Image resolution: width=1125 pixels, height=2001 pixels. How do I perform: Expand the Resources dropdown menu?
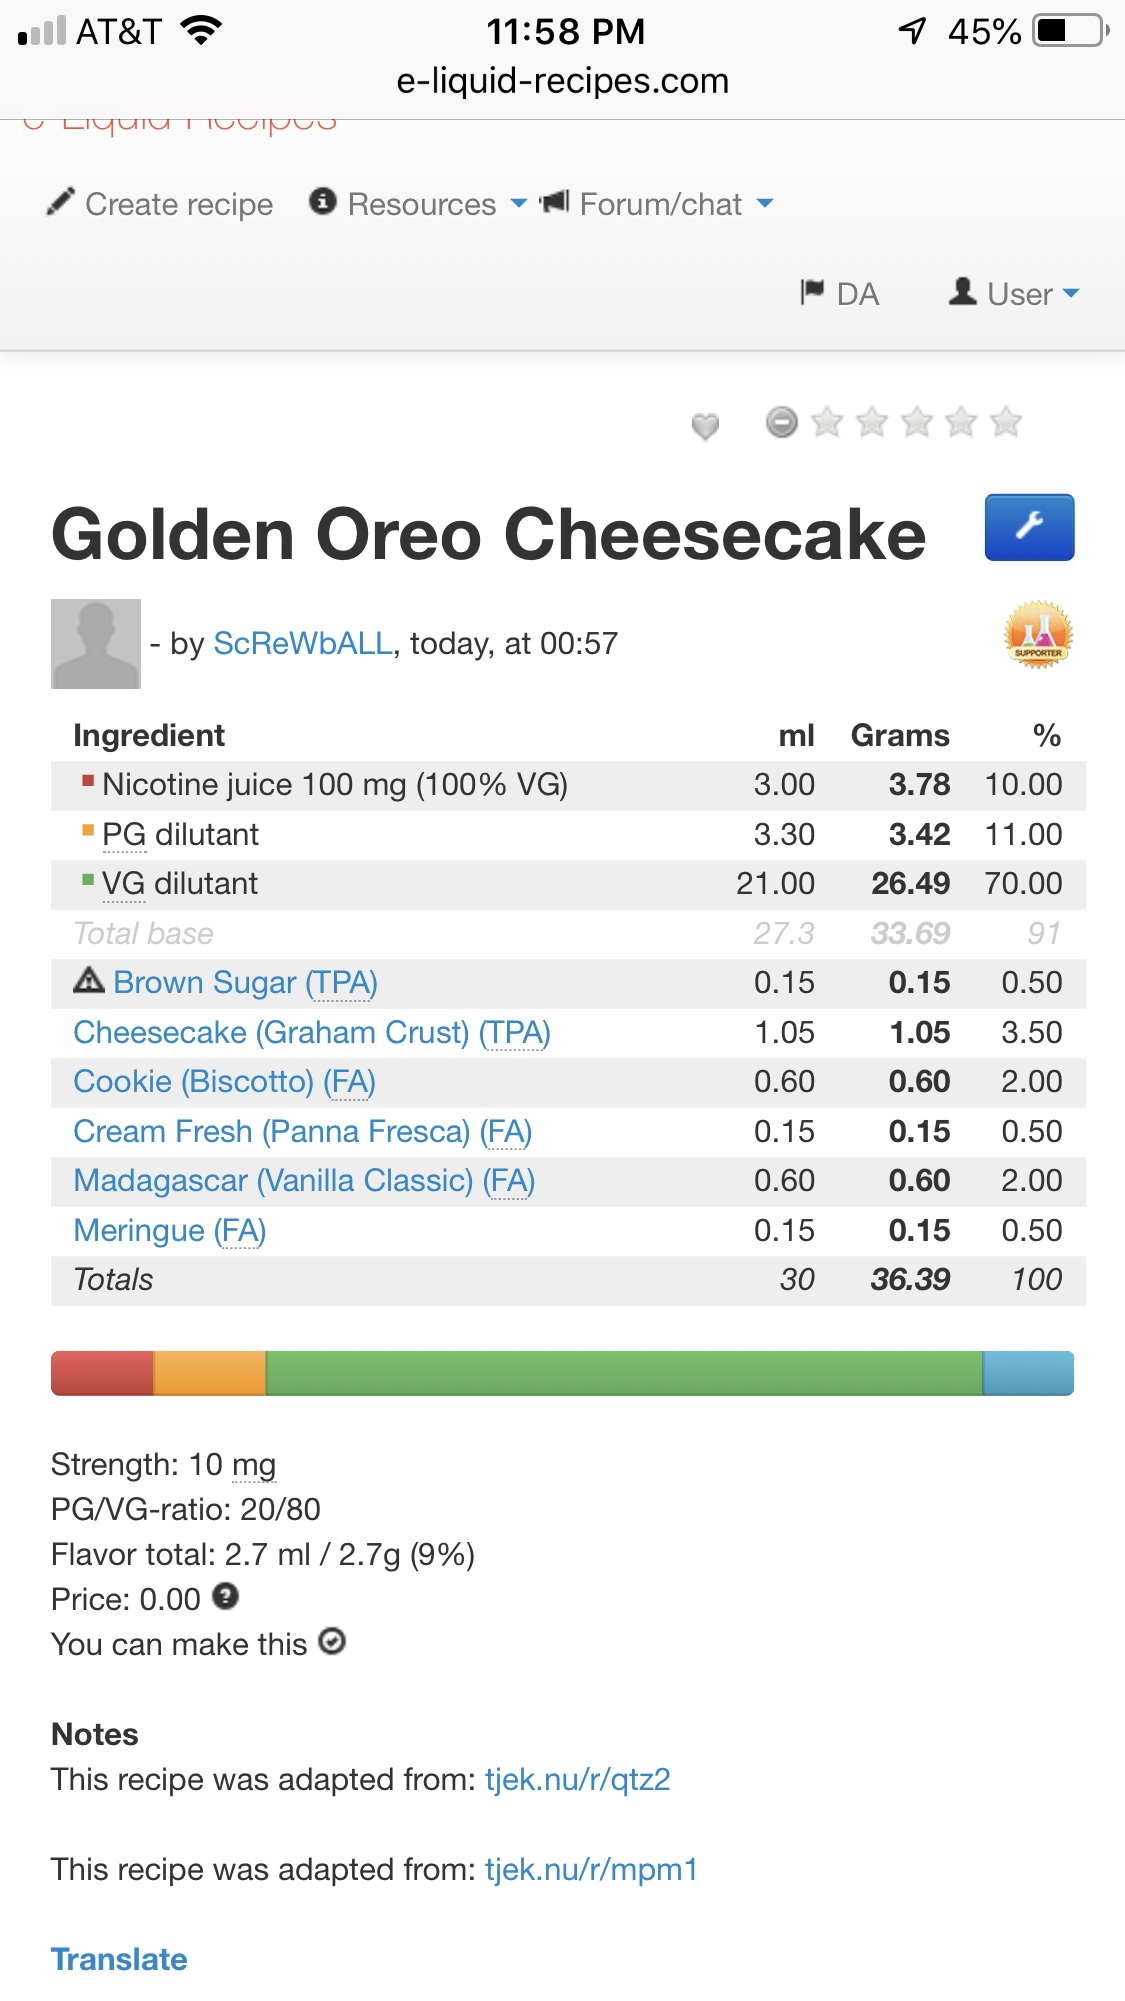420,204
